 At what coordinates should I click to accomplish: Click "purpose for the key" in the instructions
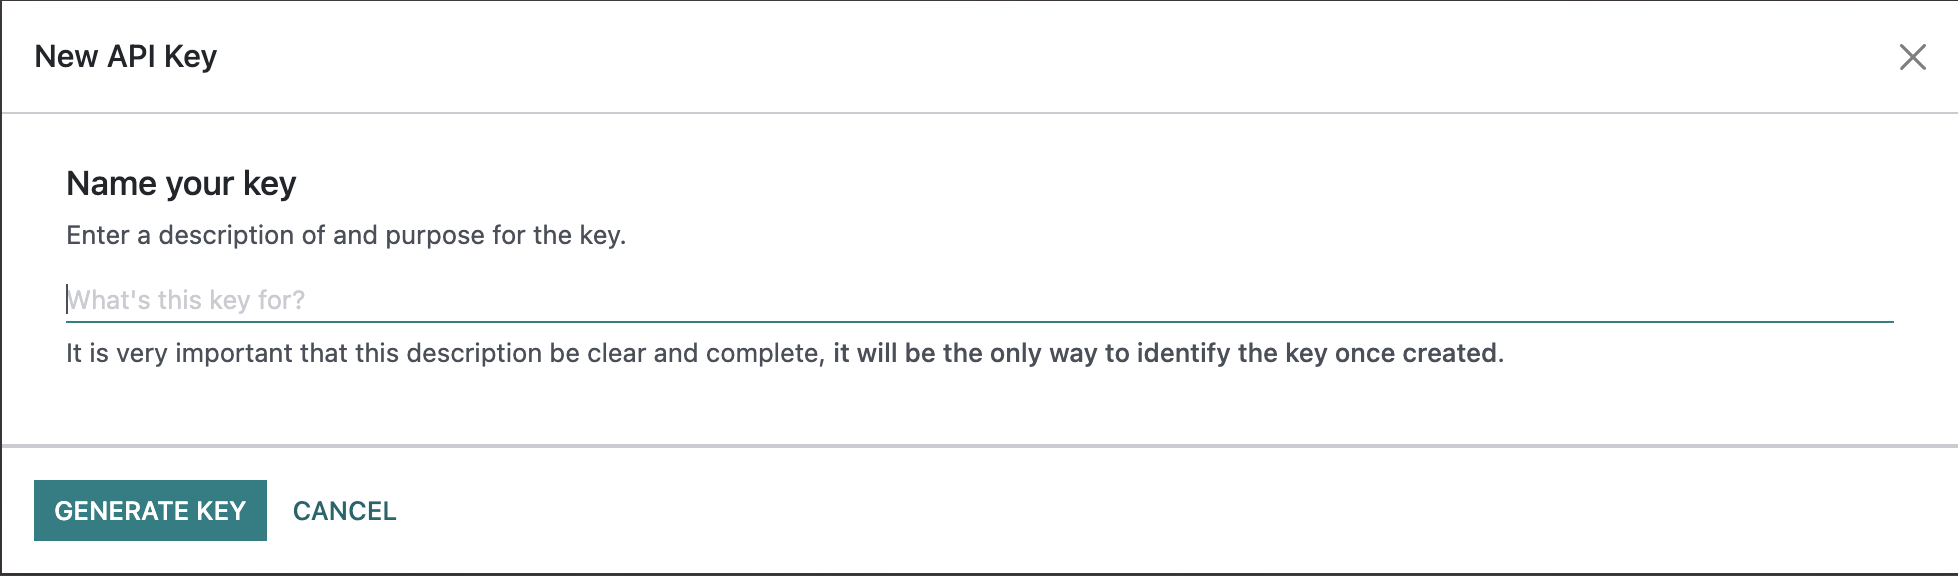click(505, 235)
